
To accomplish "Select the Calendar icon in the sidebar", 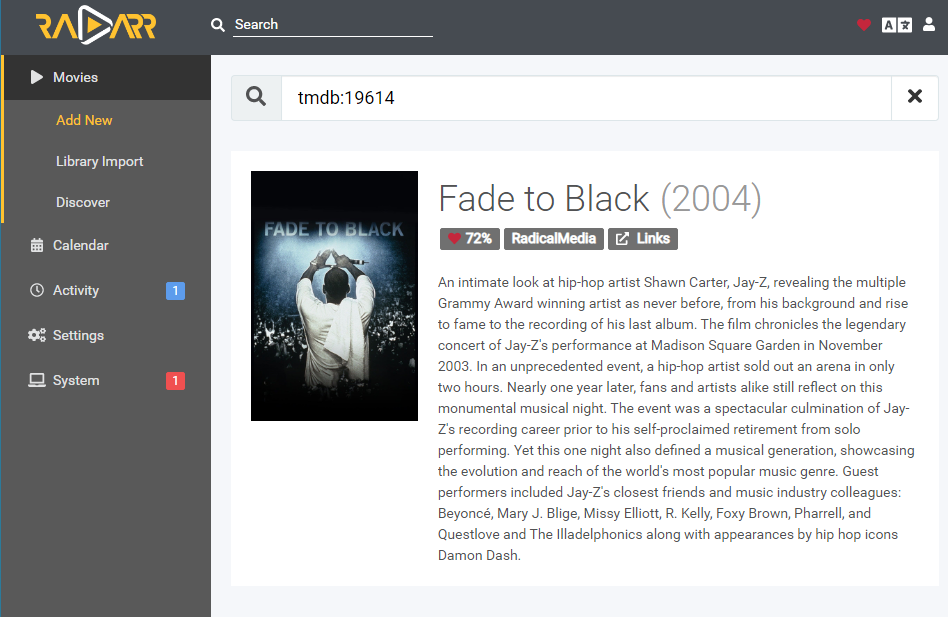I will click(x=36, y=245).
